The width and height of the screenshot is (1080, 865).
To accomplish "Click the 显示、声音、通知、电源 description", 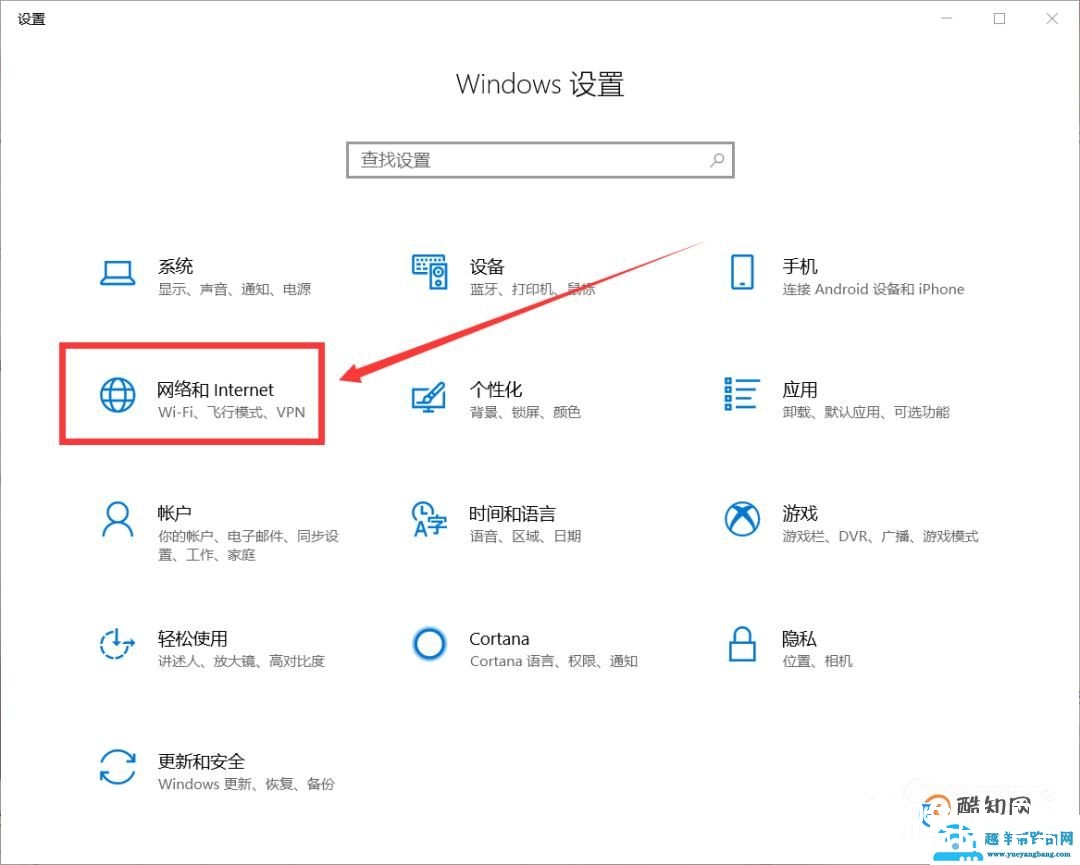I will (235, 289).
